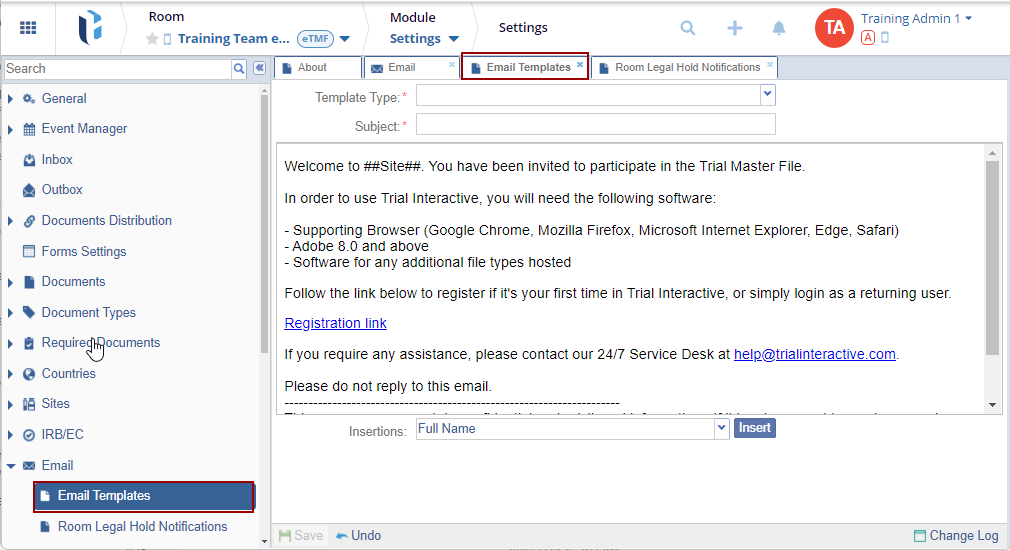The image size is (1010, 550).
Task: Click the TA user avatar
Action: (x=834, y=28)
